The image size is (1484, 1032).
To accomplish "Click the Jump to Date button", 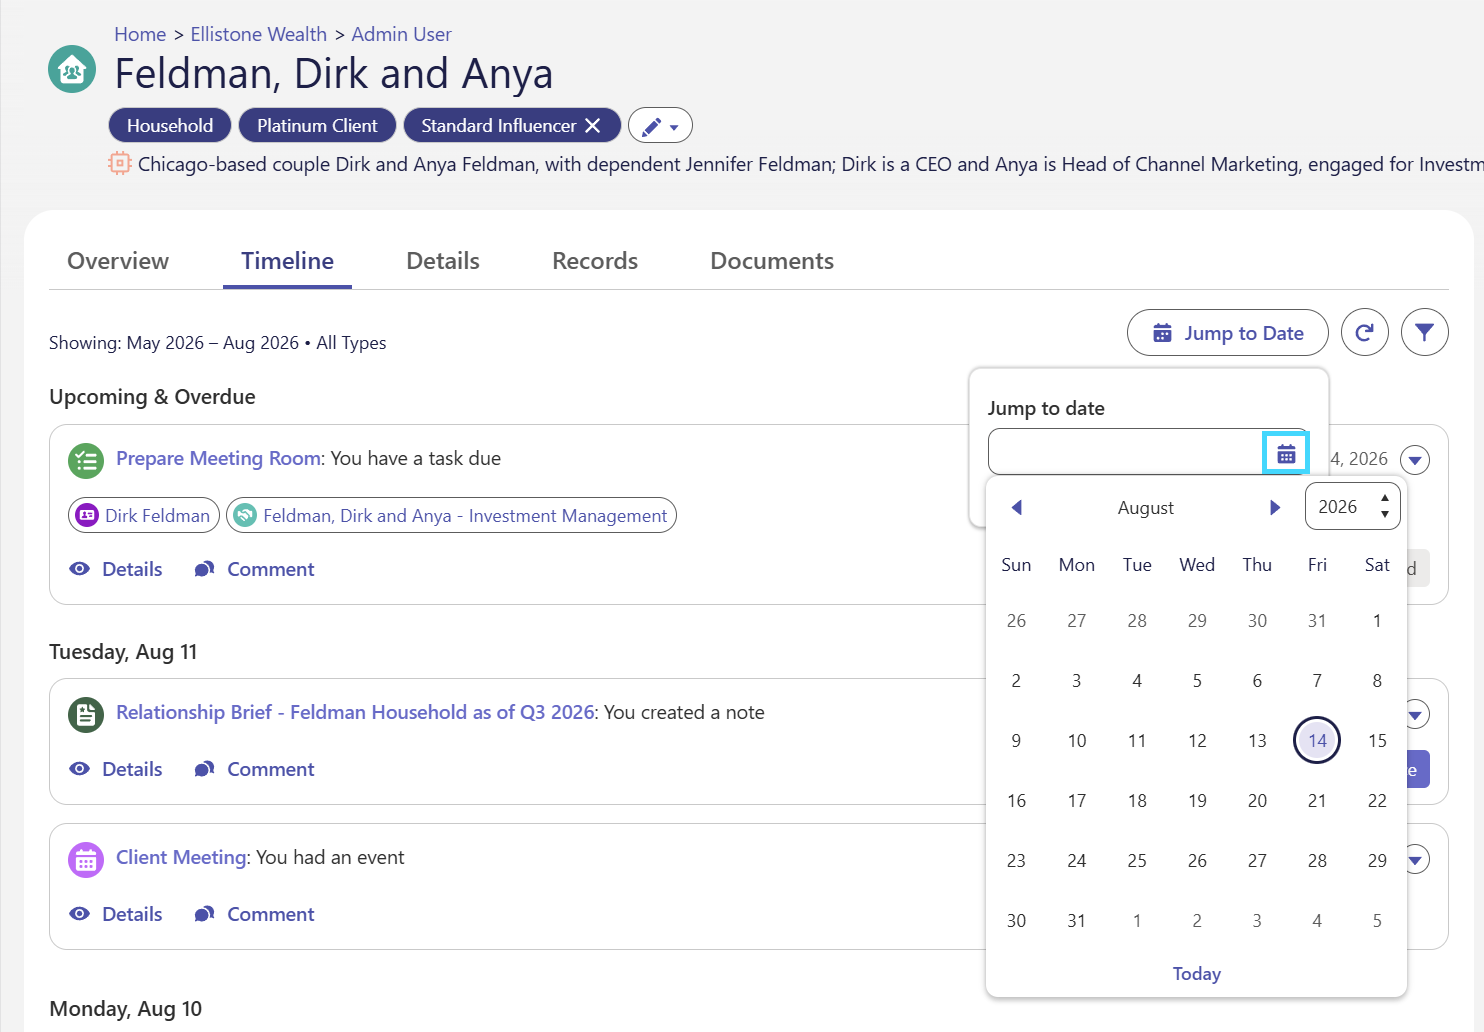I will 1228,333.
